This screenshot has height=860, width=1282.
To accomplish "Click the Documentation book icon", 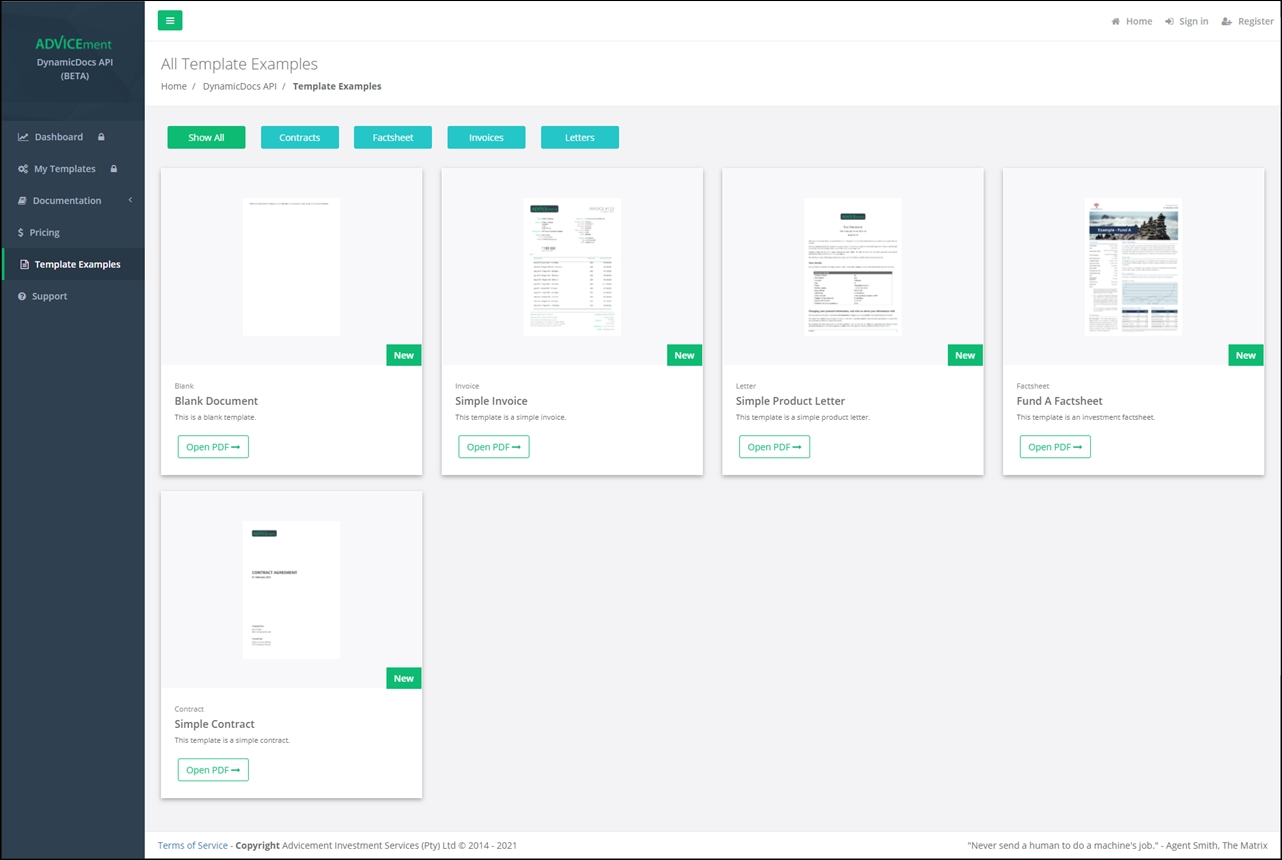I will click(x=23, y=201).
